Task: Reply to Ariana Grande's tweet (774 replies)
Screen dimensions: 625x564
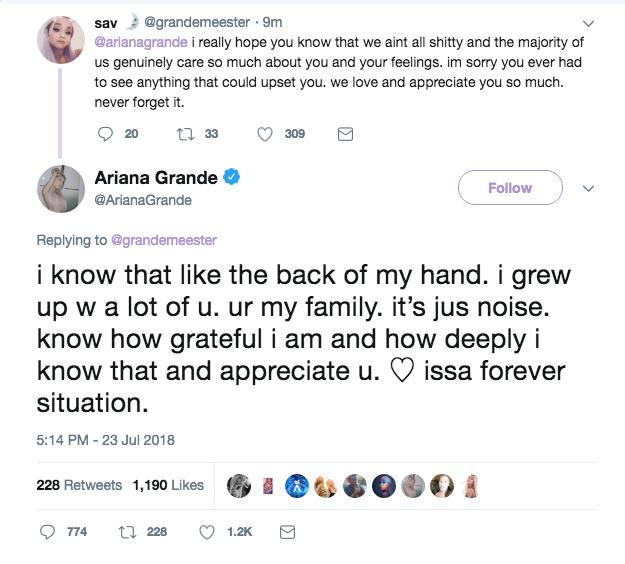Action: 47,532
